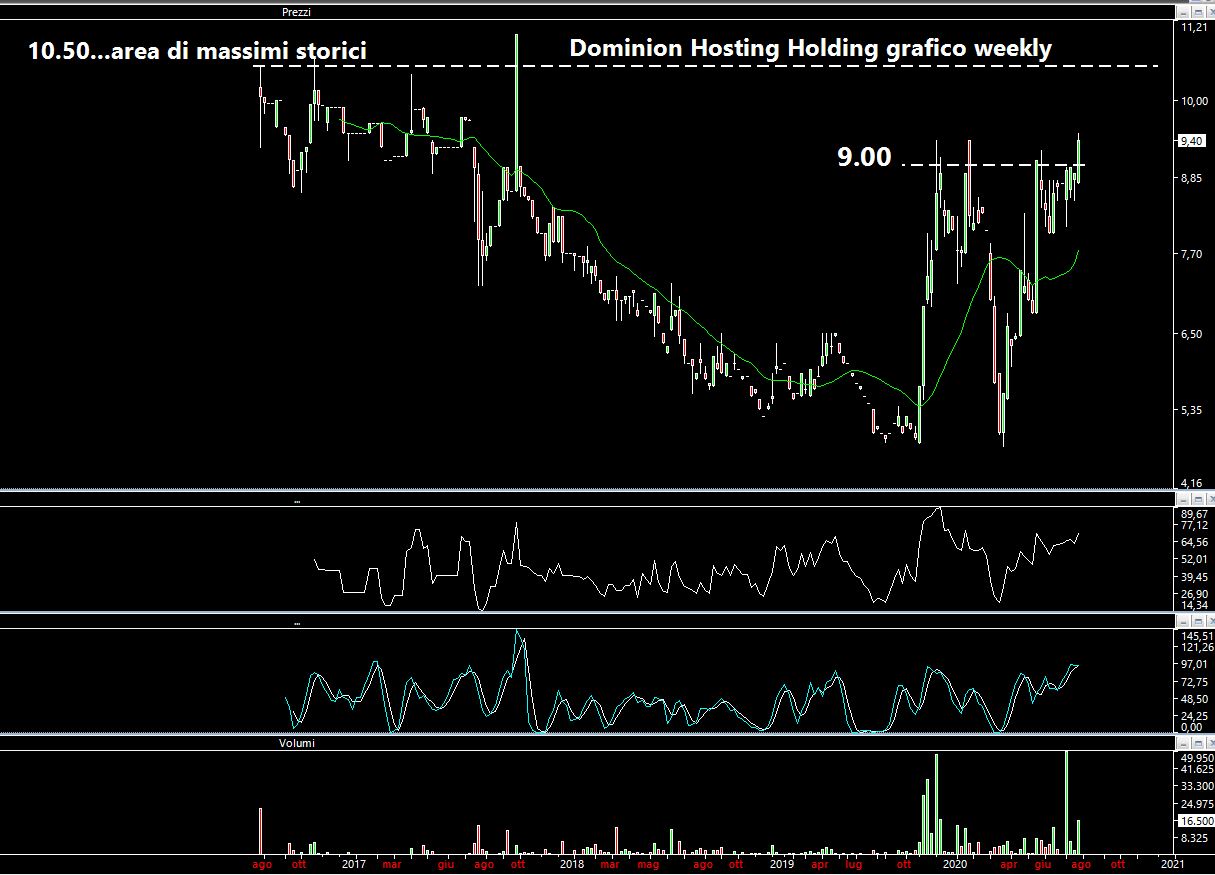The width and height of the screenshot is (1215, 875).
Task: Click the 10,00 price axis value
Action: [1195, 101]
